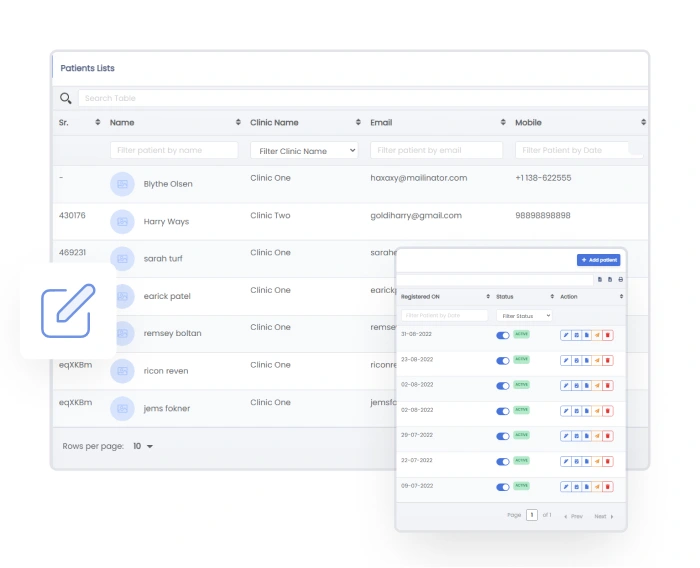Viewport: 700px width, 568px height.
Task: Go to Next page in pagination
Action: 603,516
